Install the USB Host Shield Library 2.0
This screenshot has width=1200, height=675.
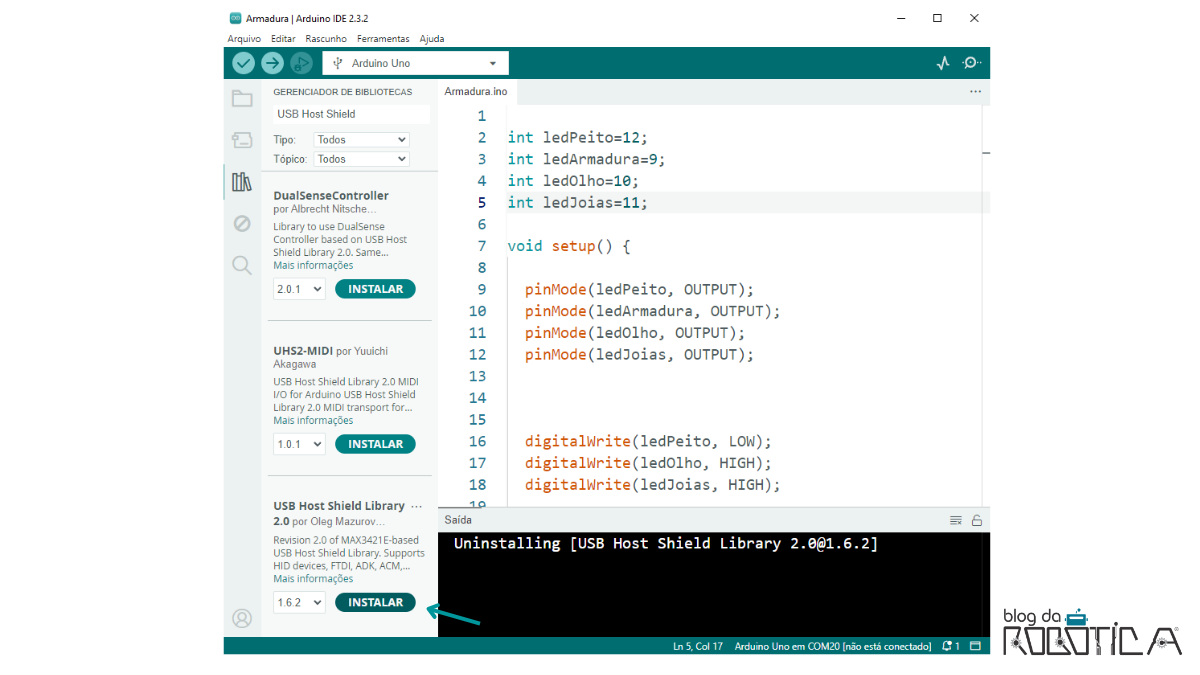[x=375, y=602]
